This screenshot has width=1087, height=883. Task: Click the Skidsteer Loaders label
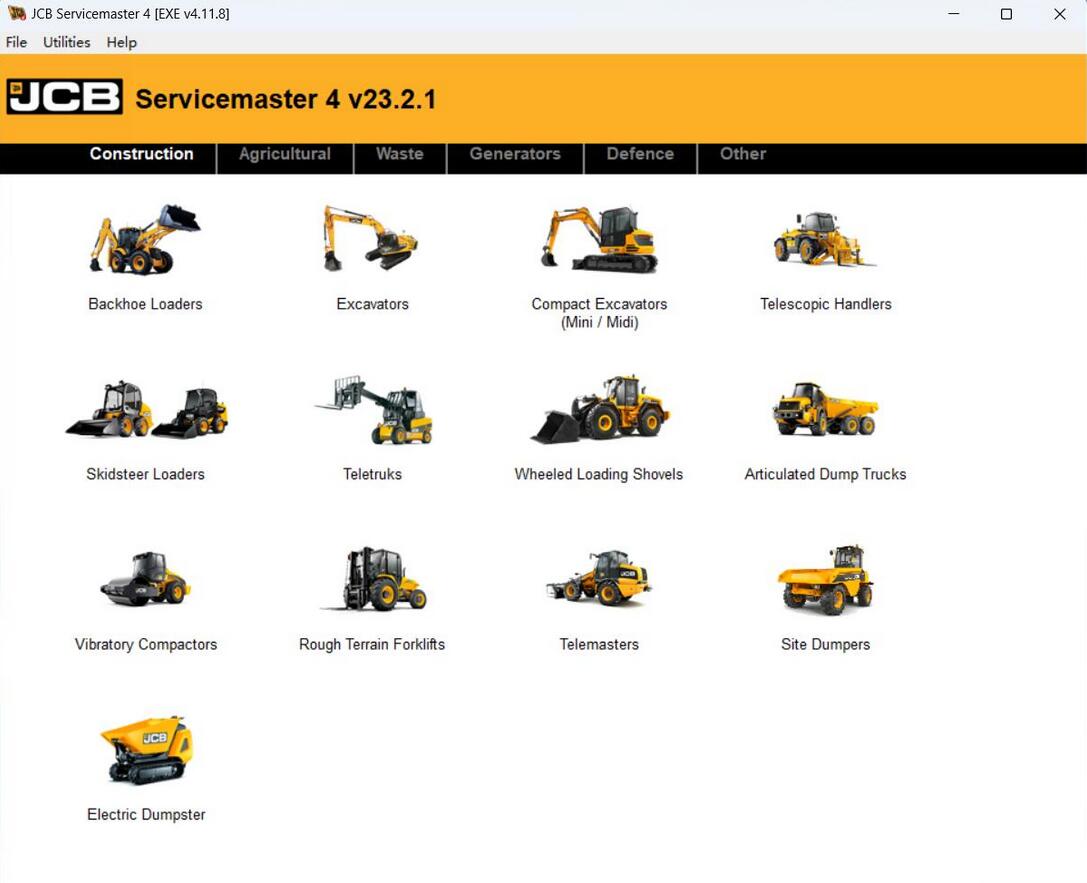pyautogui.click(x=146, y=475)
